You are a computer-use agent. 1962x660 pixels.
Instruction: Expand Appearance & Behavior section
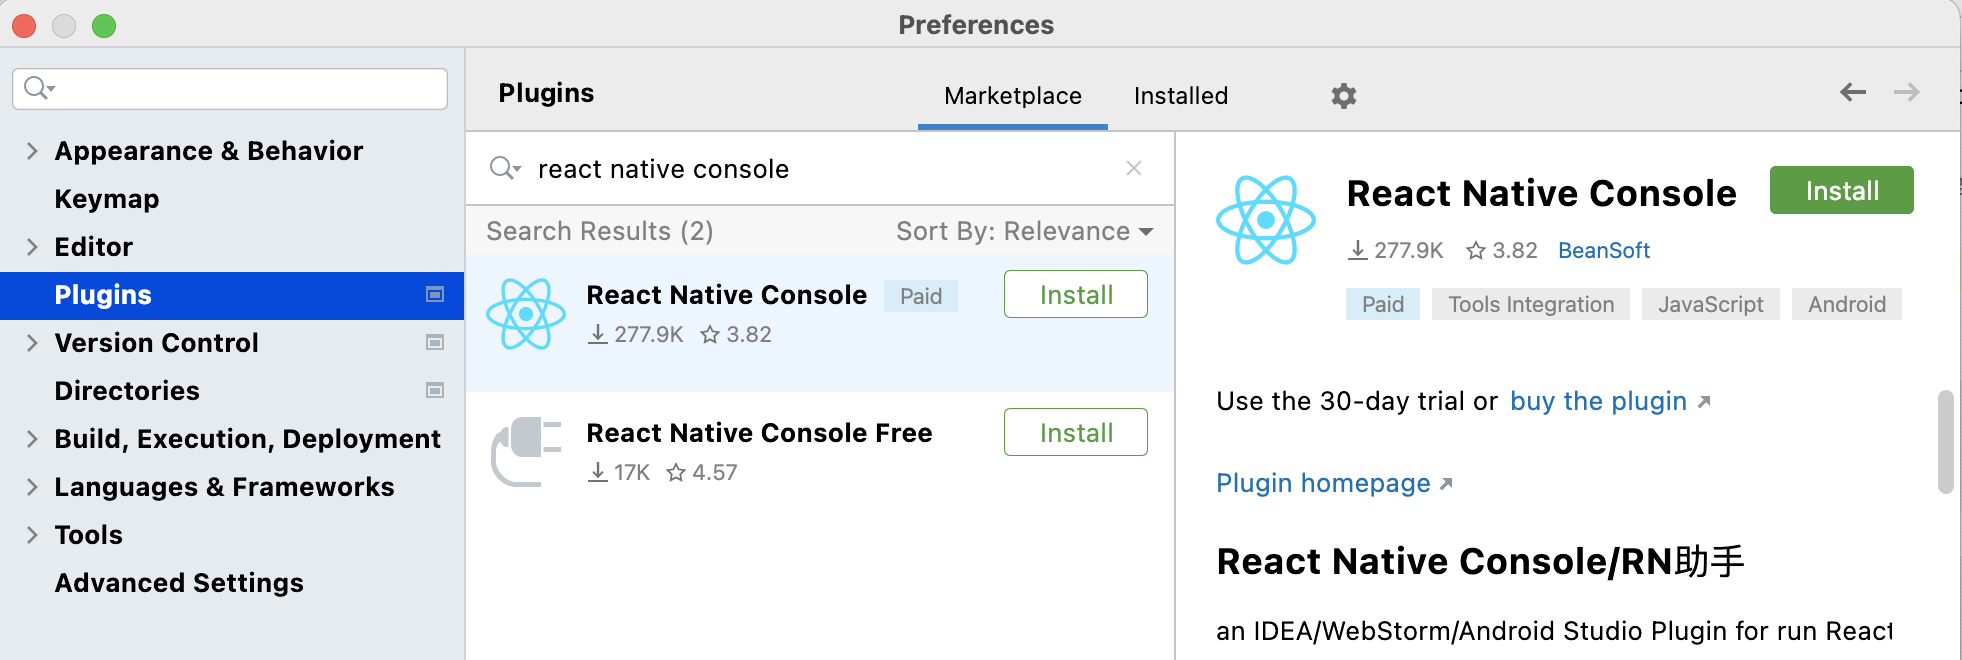tap(32, 151)
